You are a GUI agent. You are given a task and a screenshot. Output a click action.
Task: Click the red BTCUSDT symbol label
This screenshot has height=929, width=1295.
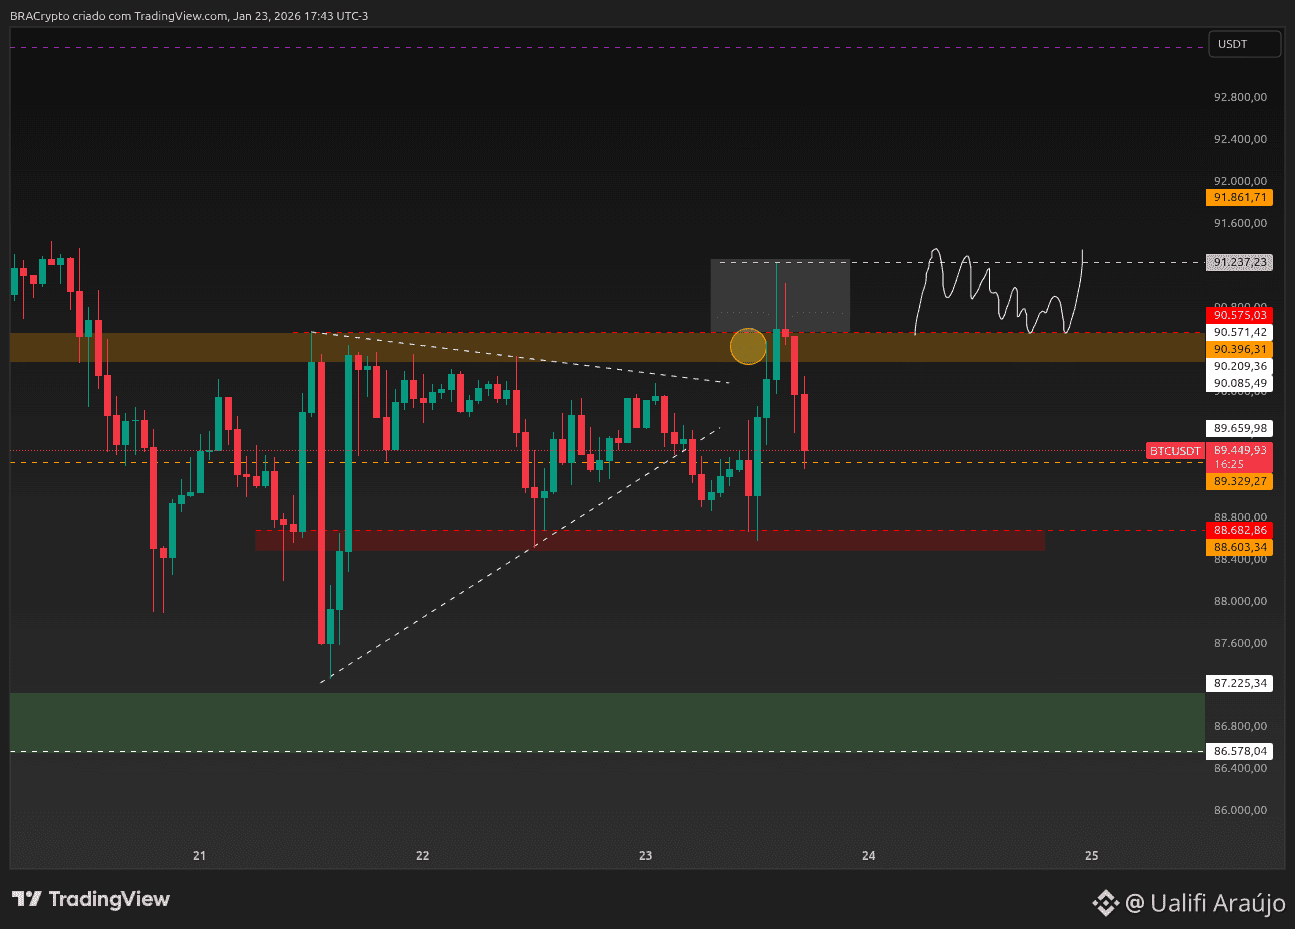(1174, 450)
